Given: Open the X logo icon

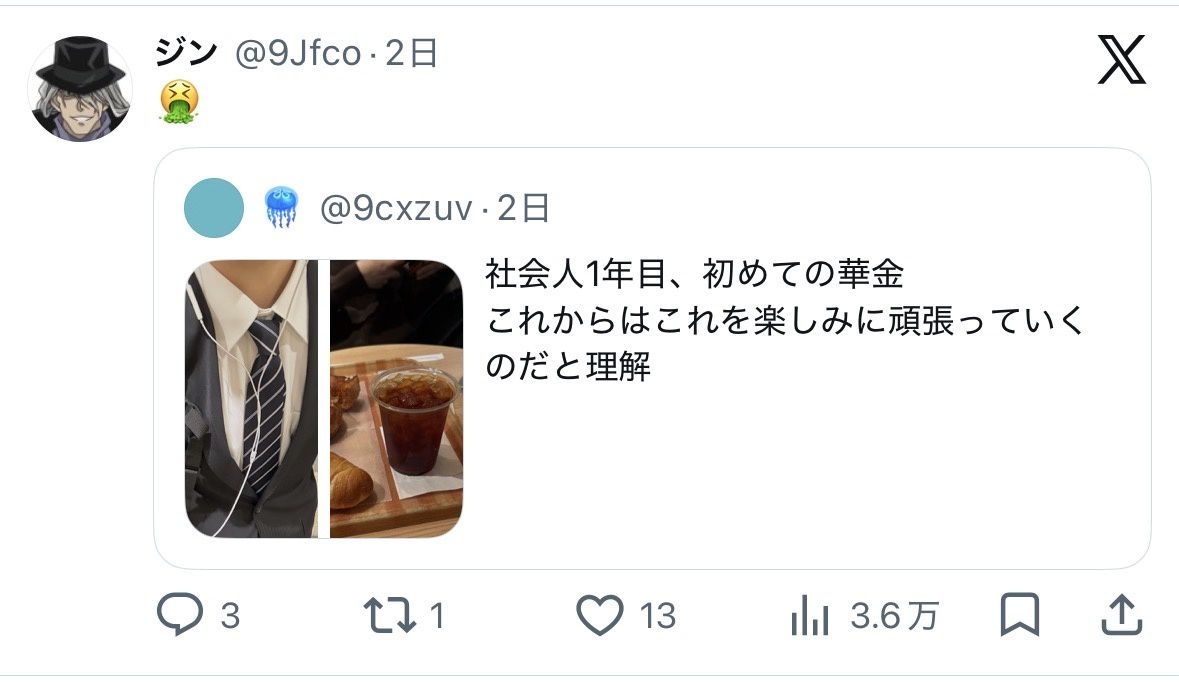Looking at the screenshot, I should [1121, 59].
